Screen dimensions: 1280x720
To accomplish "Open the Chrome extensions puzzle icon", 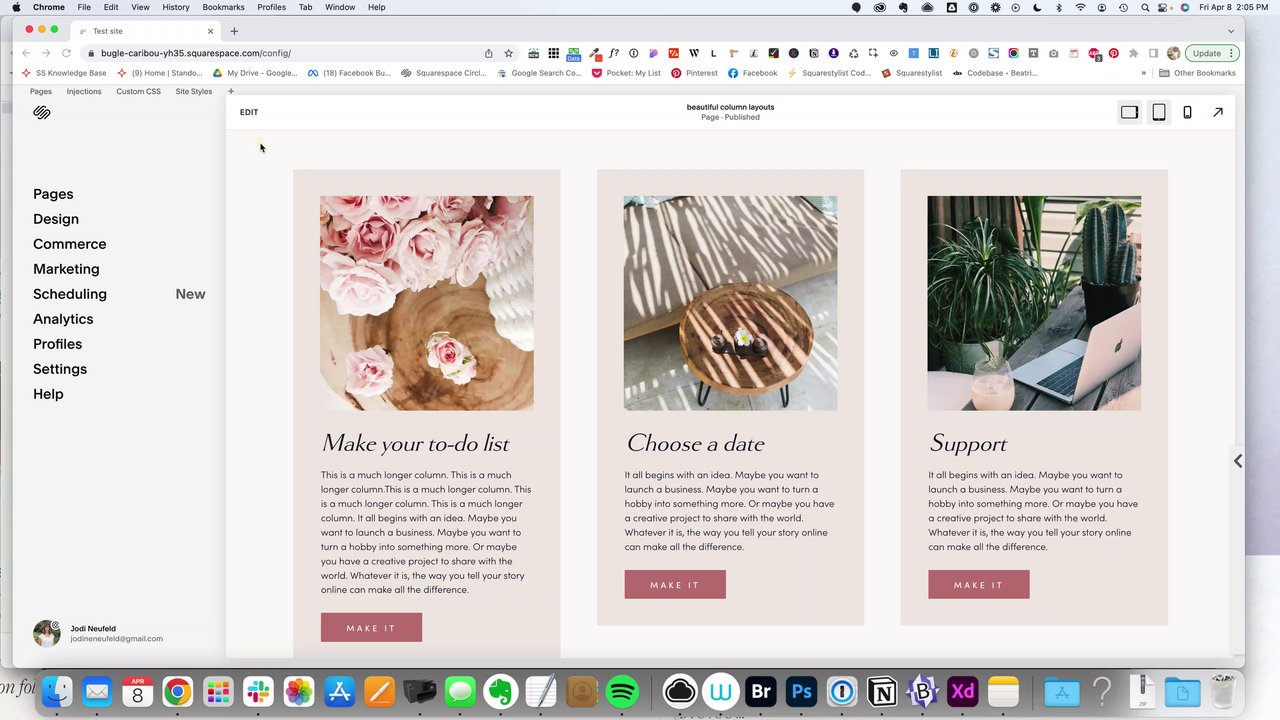I will pos(1133,53).
